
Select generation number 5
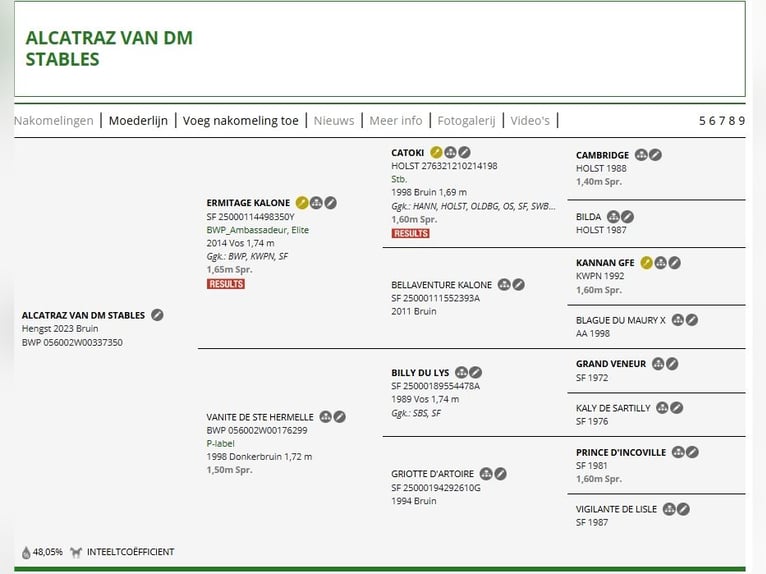[x=702, y=121]
